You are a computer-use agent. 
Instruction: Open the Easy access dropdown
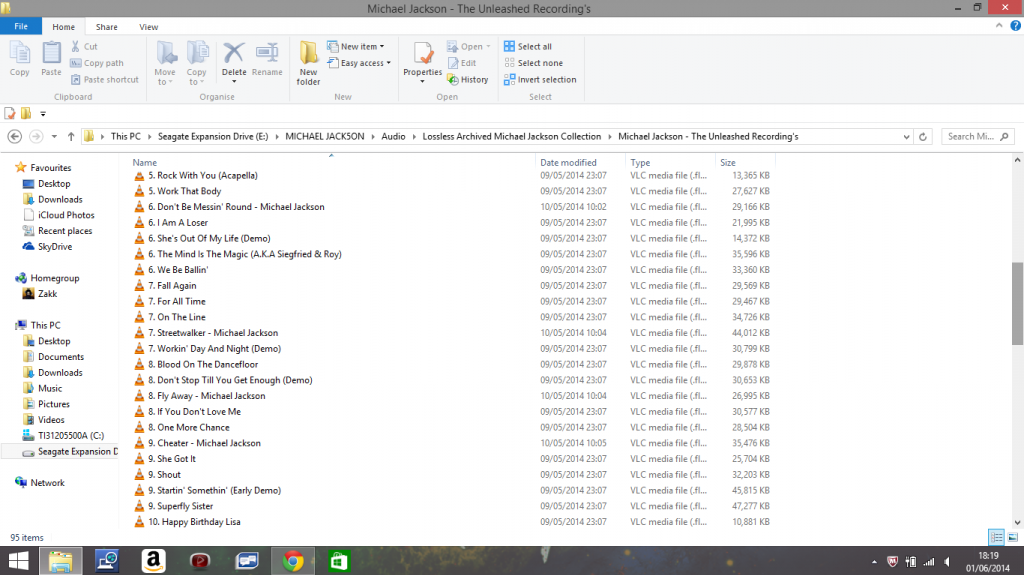363,63
